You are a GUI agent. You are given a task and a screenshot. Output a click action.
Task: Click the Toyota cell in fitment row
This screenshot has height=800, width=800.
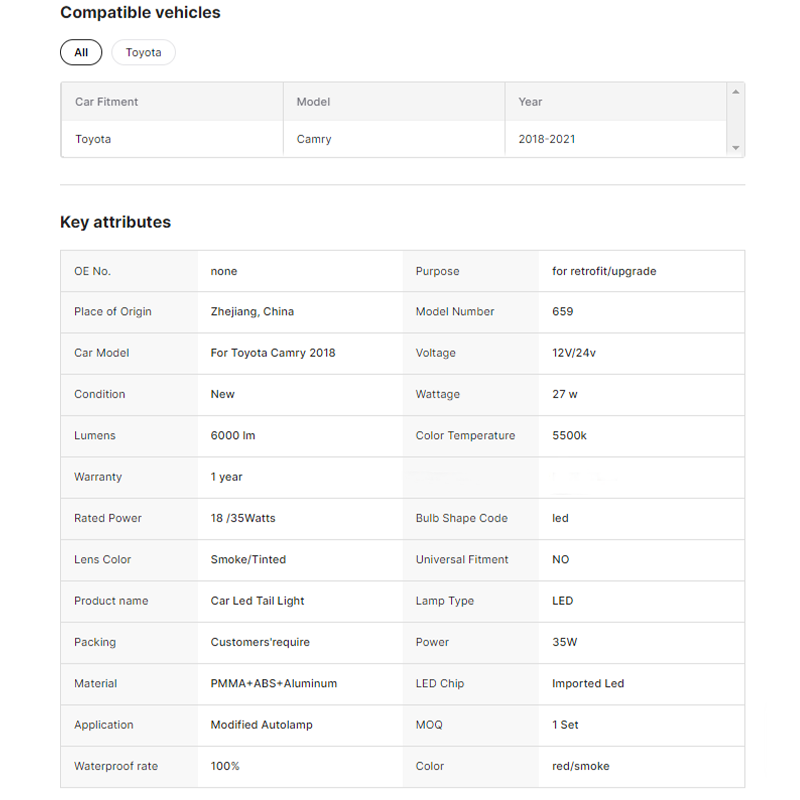coord(93,139)
